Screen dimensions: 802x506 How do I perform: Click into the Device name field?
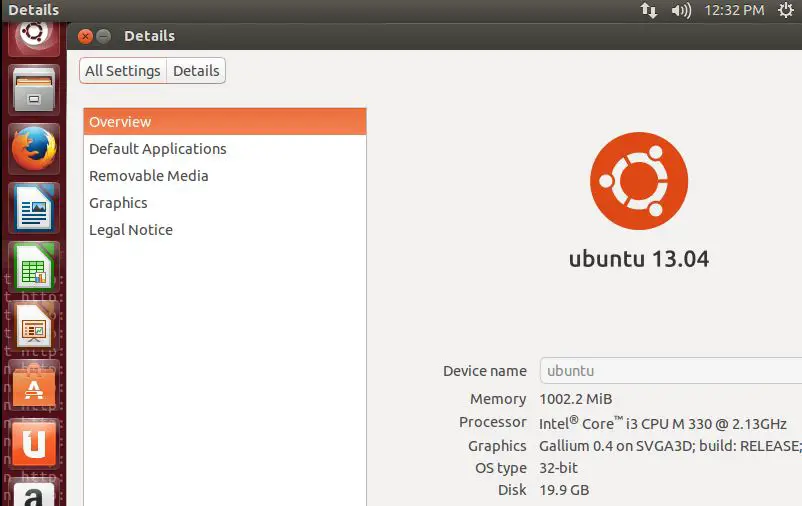point(671,370)
